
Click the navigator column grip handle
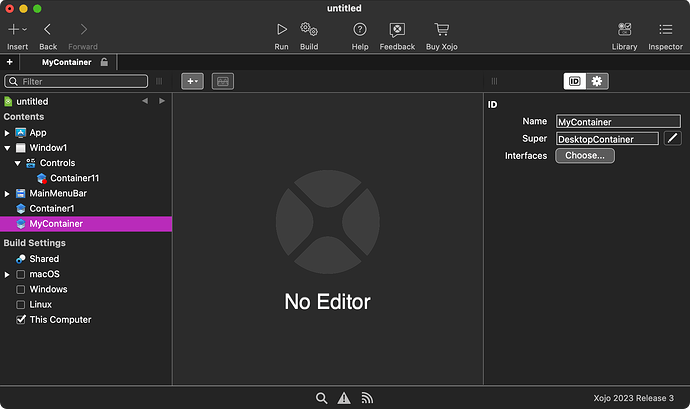pos(159,81)
